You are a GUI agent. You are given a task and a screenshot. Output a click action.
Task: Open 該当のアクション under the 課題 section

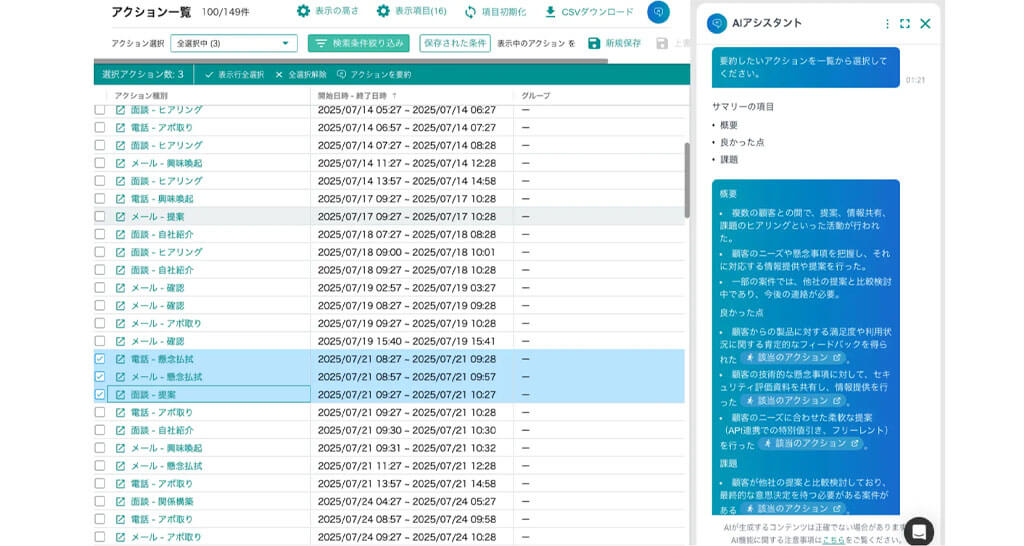[793, 508]
